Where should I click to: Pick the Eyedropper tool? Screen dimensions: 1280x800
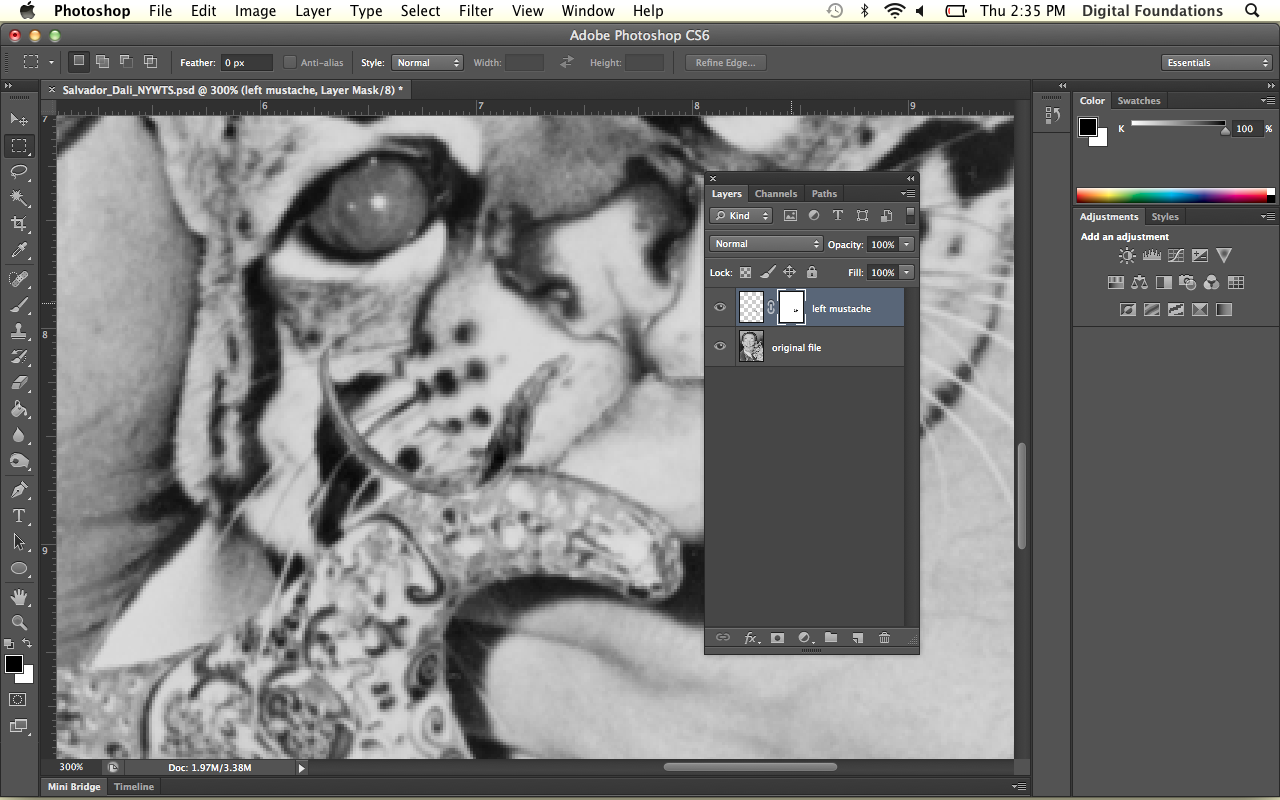point(19,251)
